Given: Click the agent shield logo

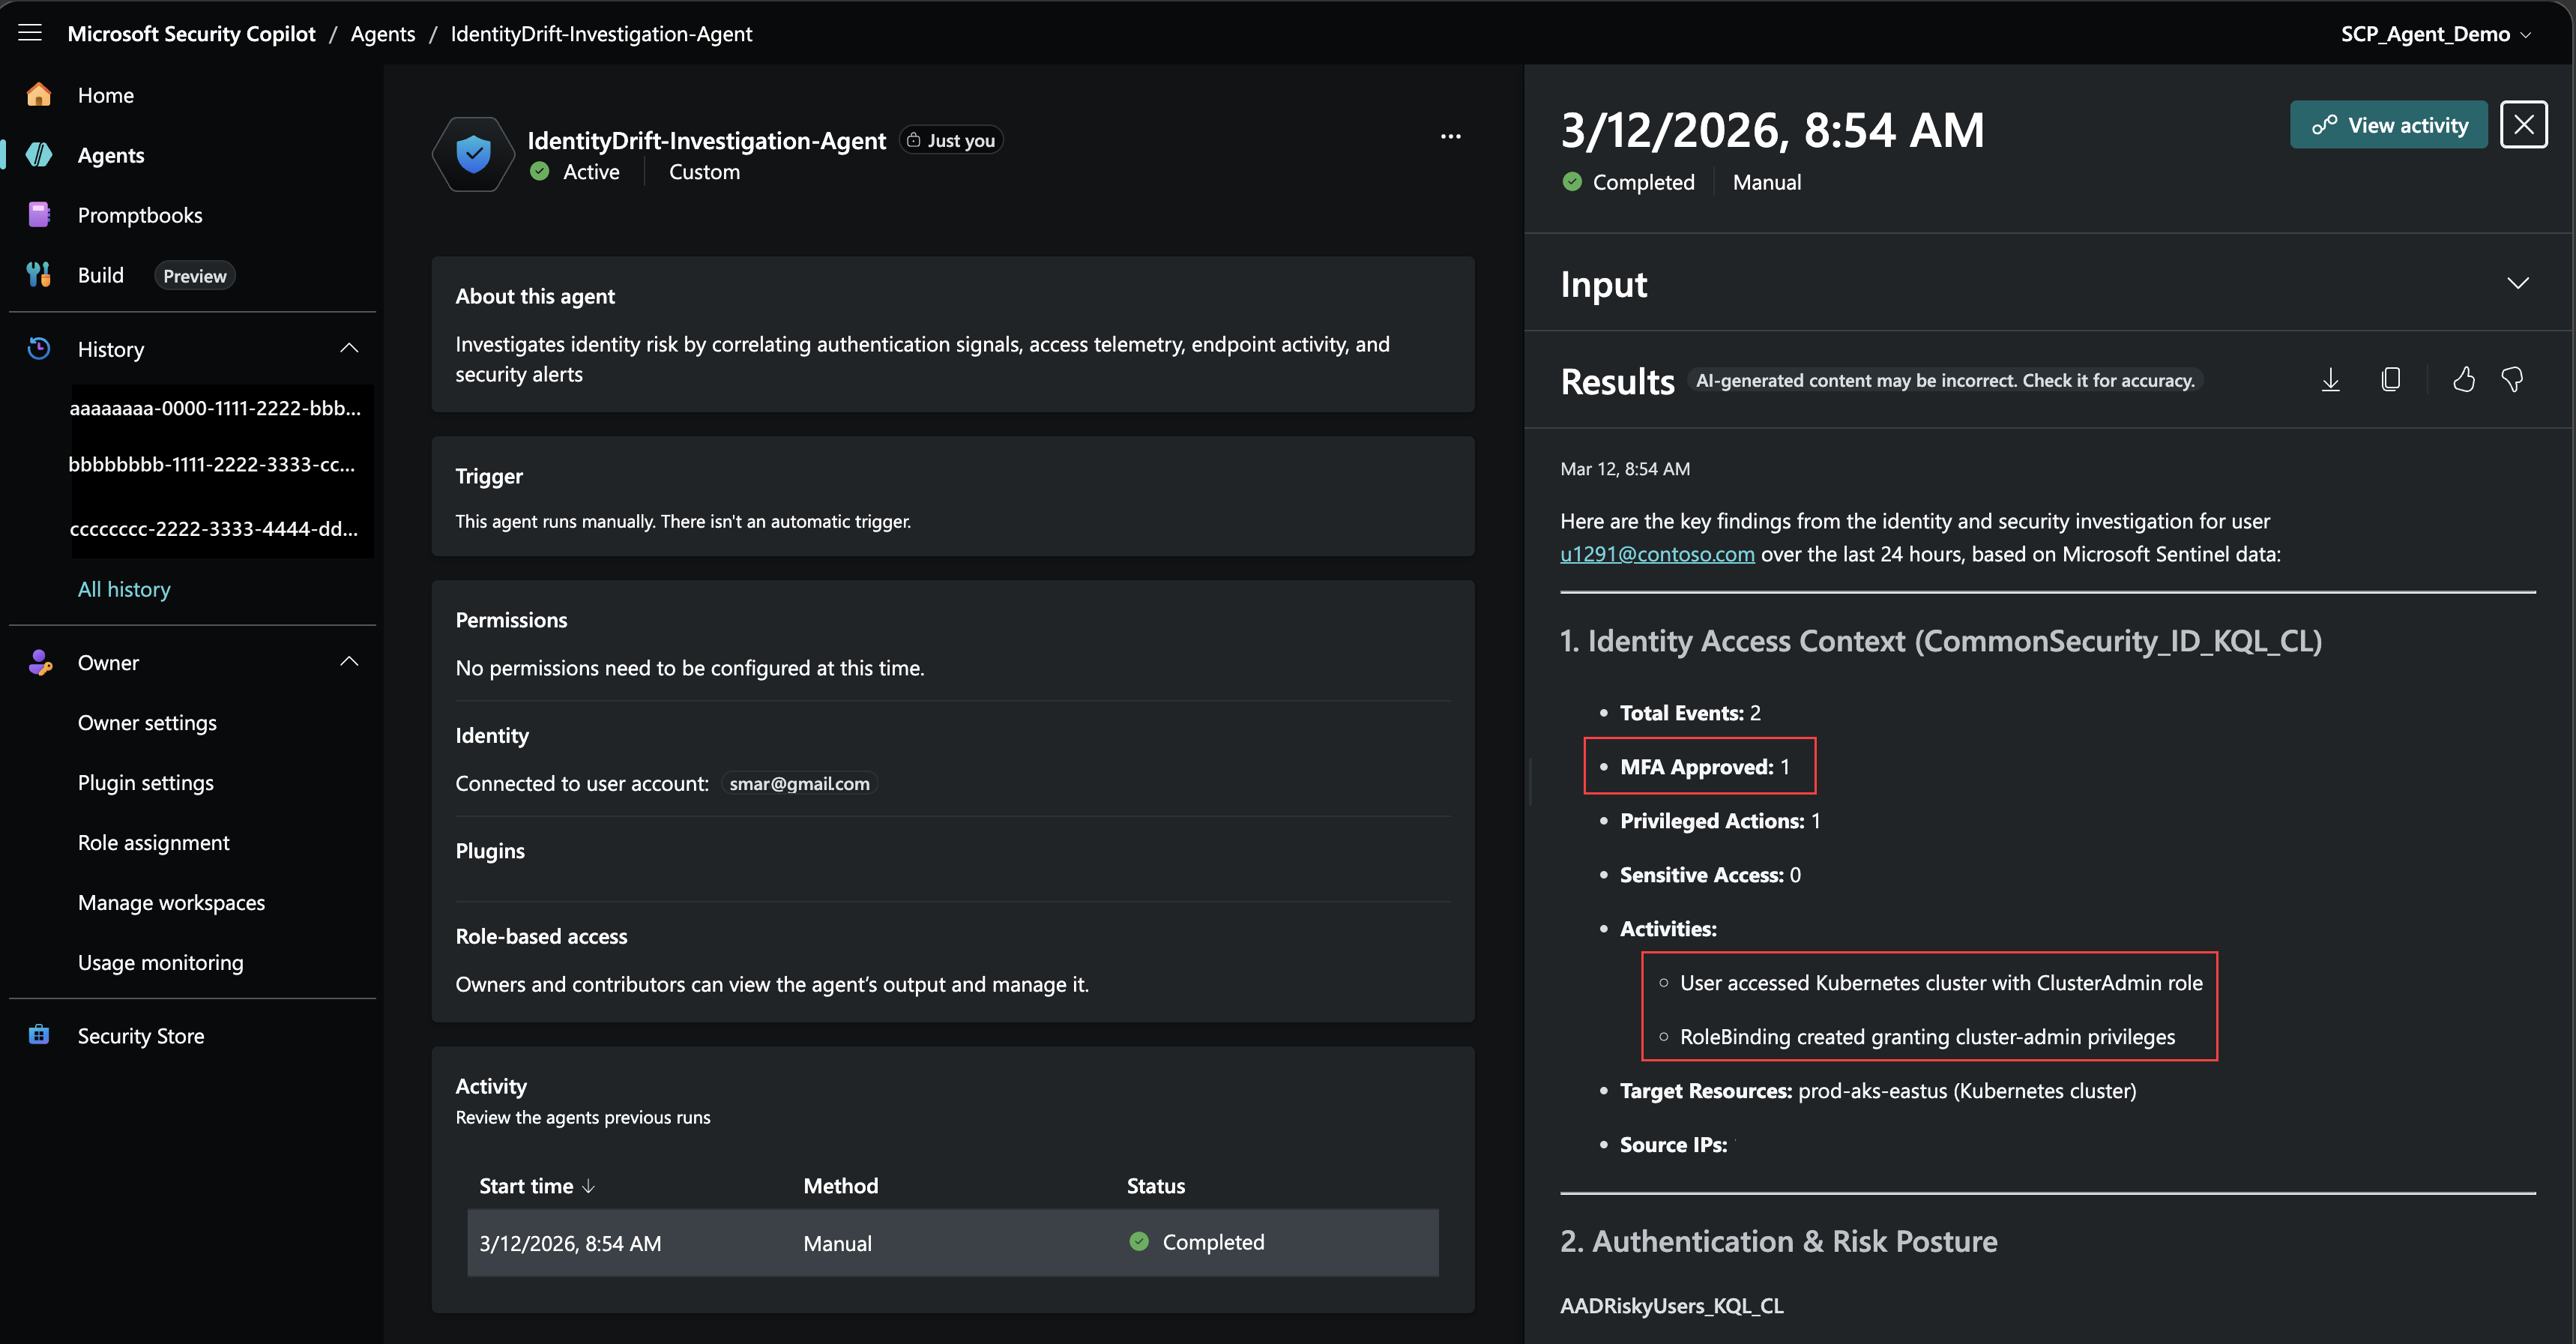Looking at the screenshot, I should (x=473, y=154).
